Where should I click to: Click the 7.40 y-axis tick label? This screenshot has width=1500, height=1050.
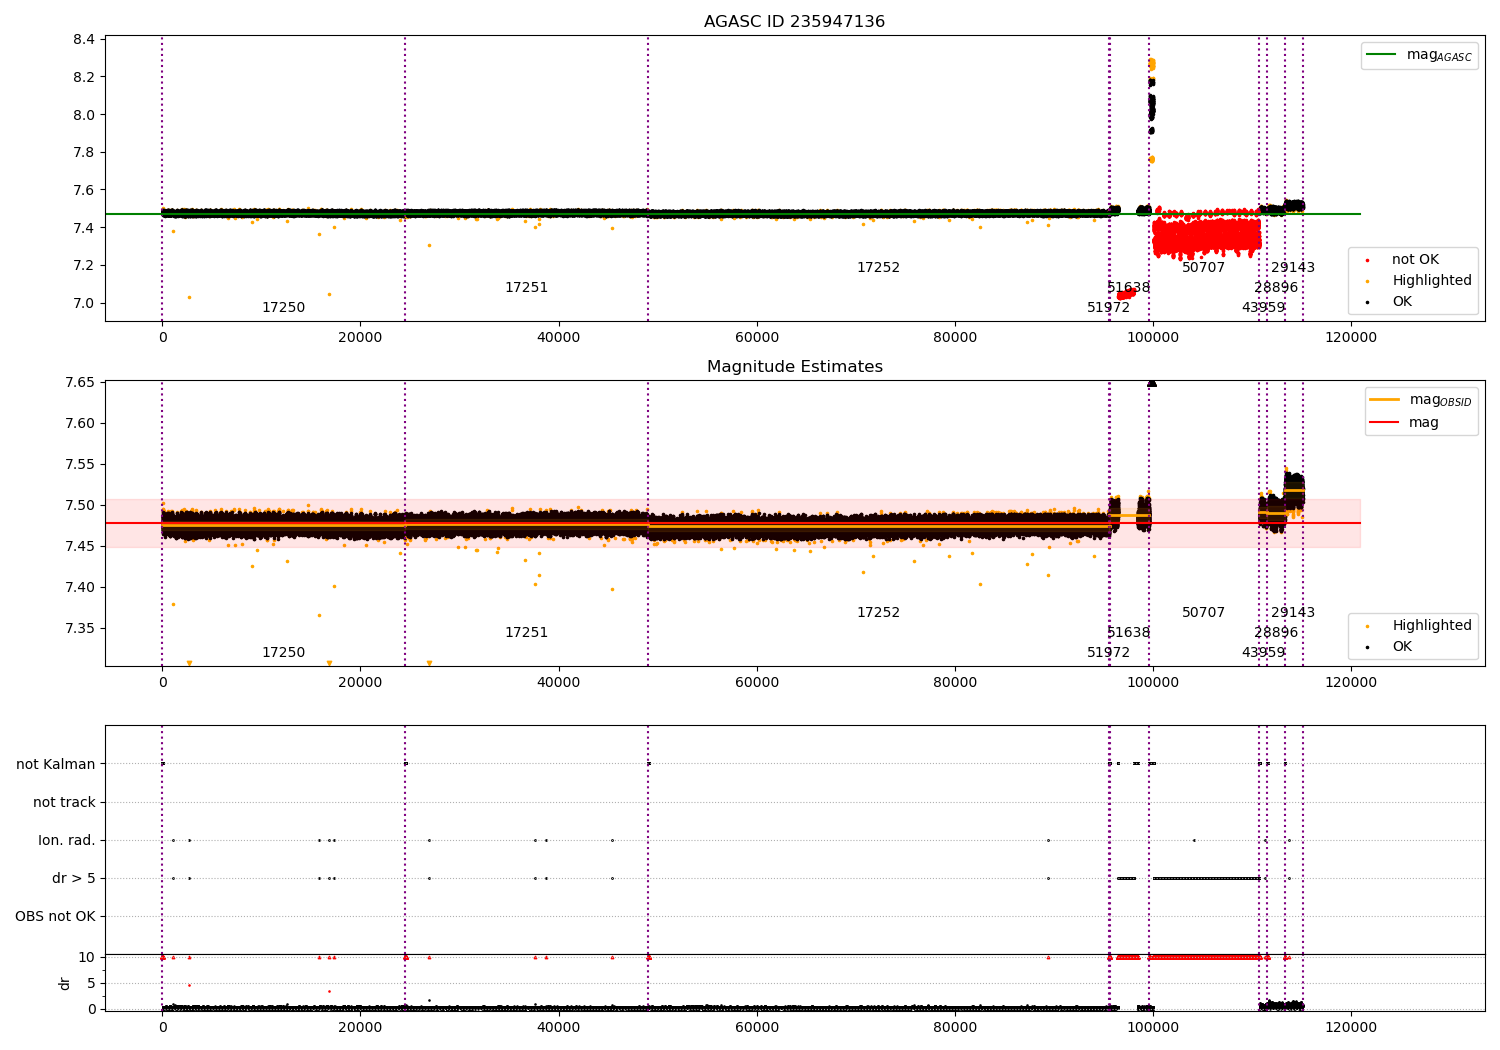(x=81, y=588)
